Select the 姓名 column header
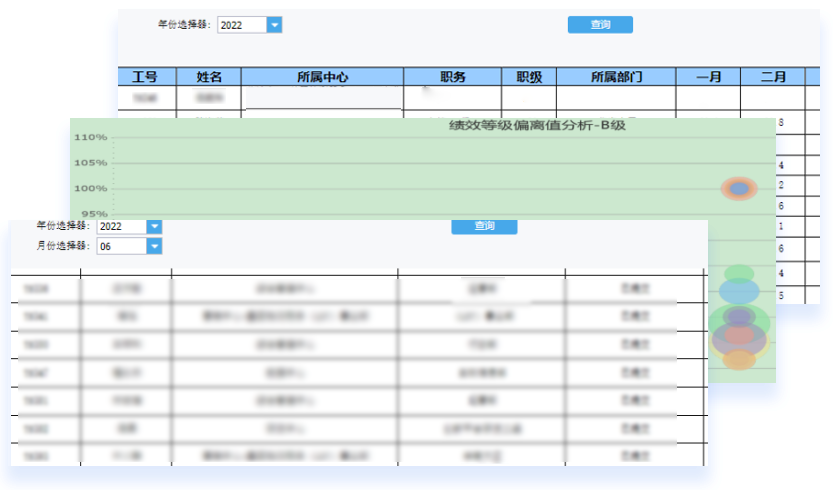 [x=209, y=77]
